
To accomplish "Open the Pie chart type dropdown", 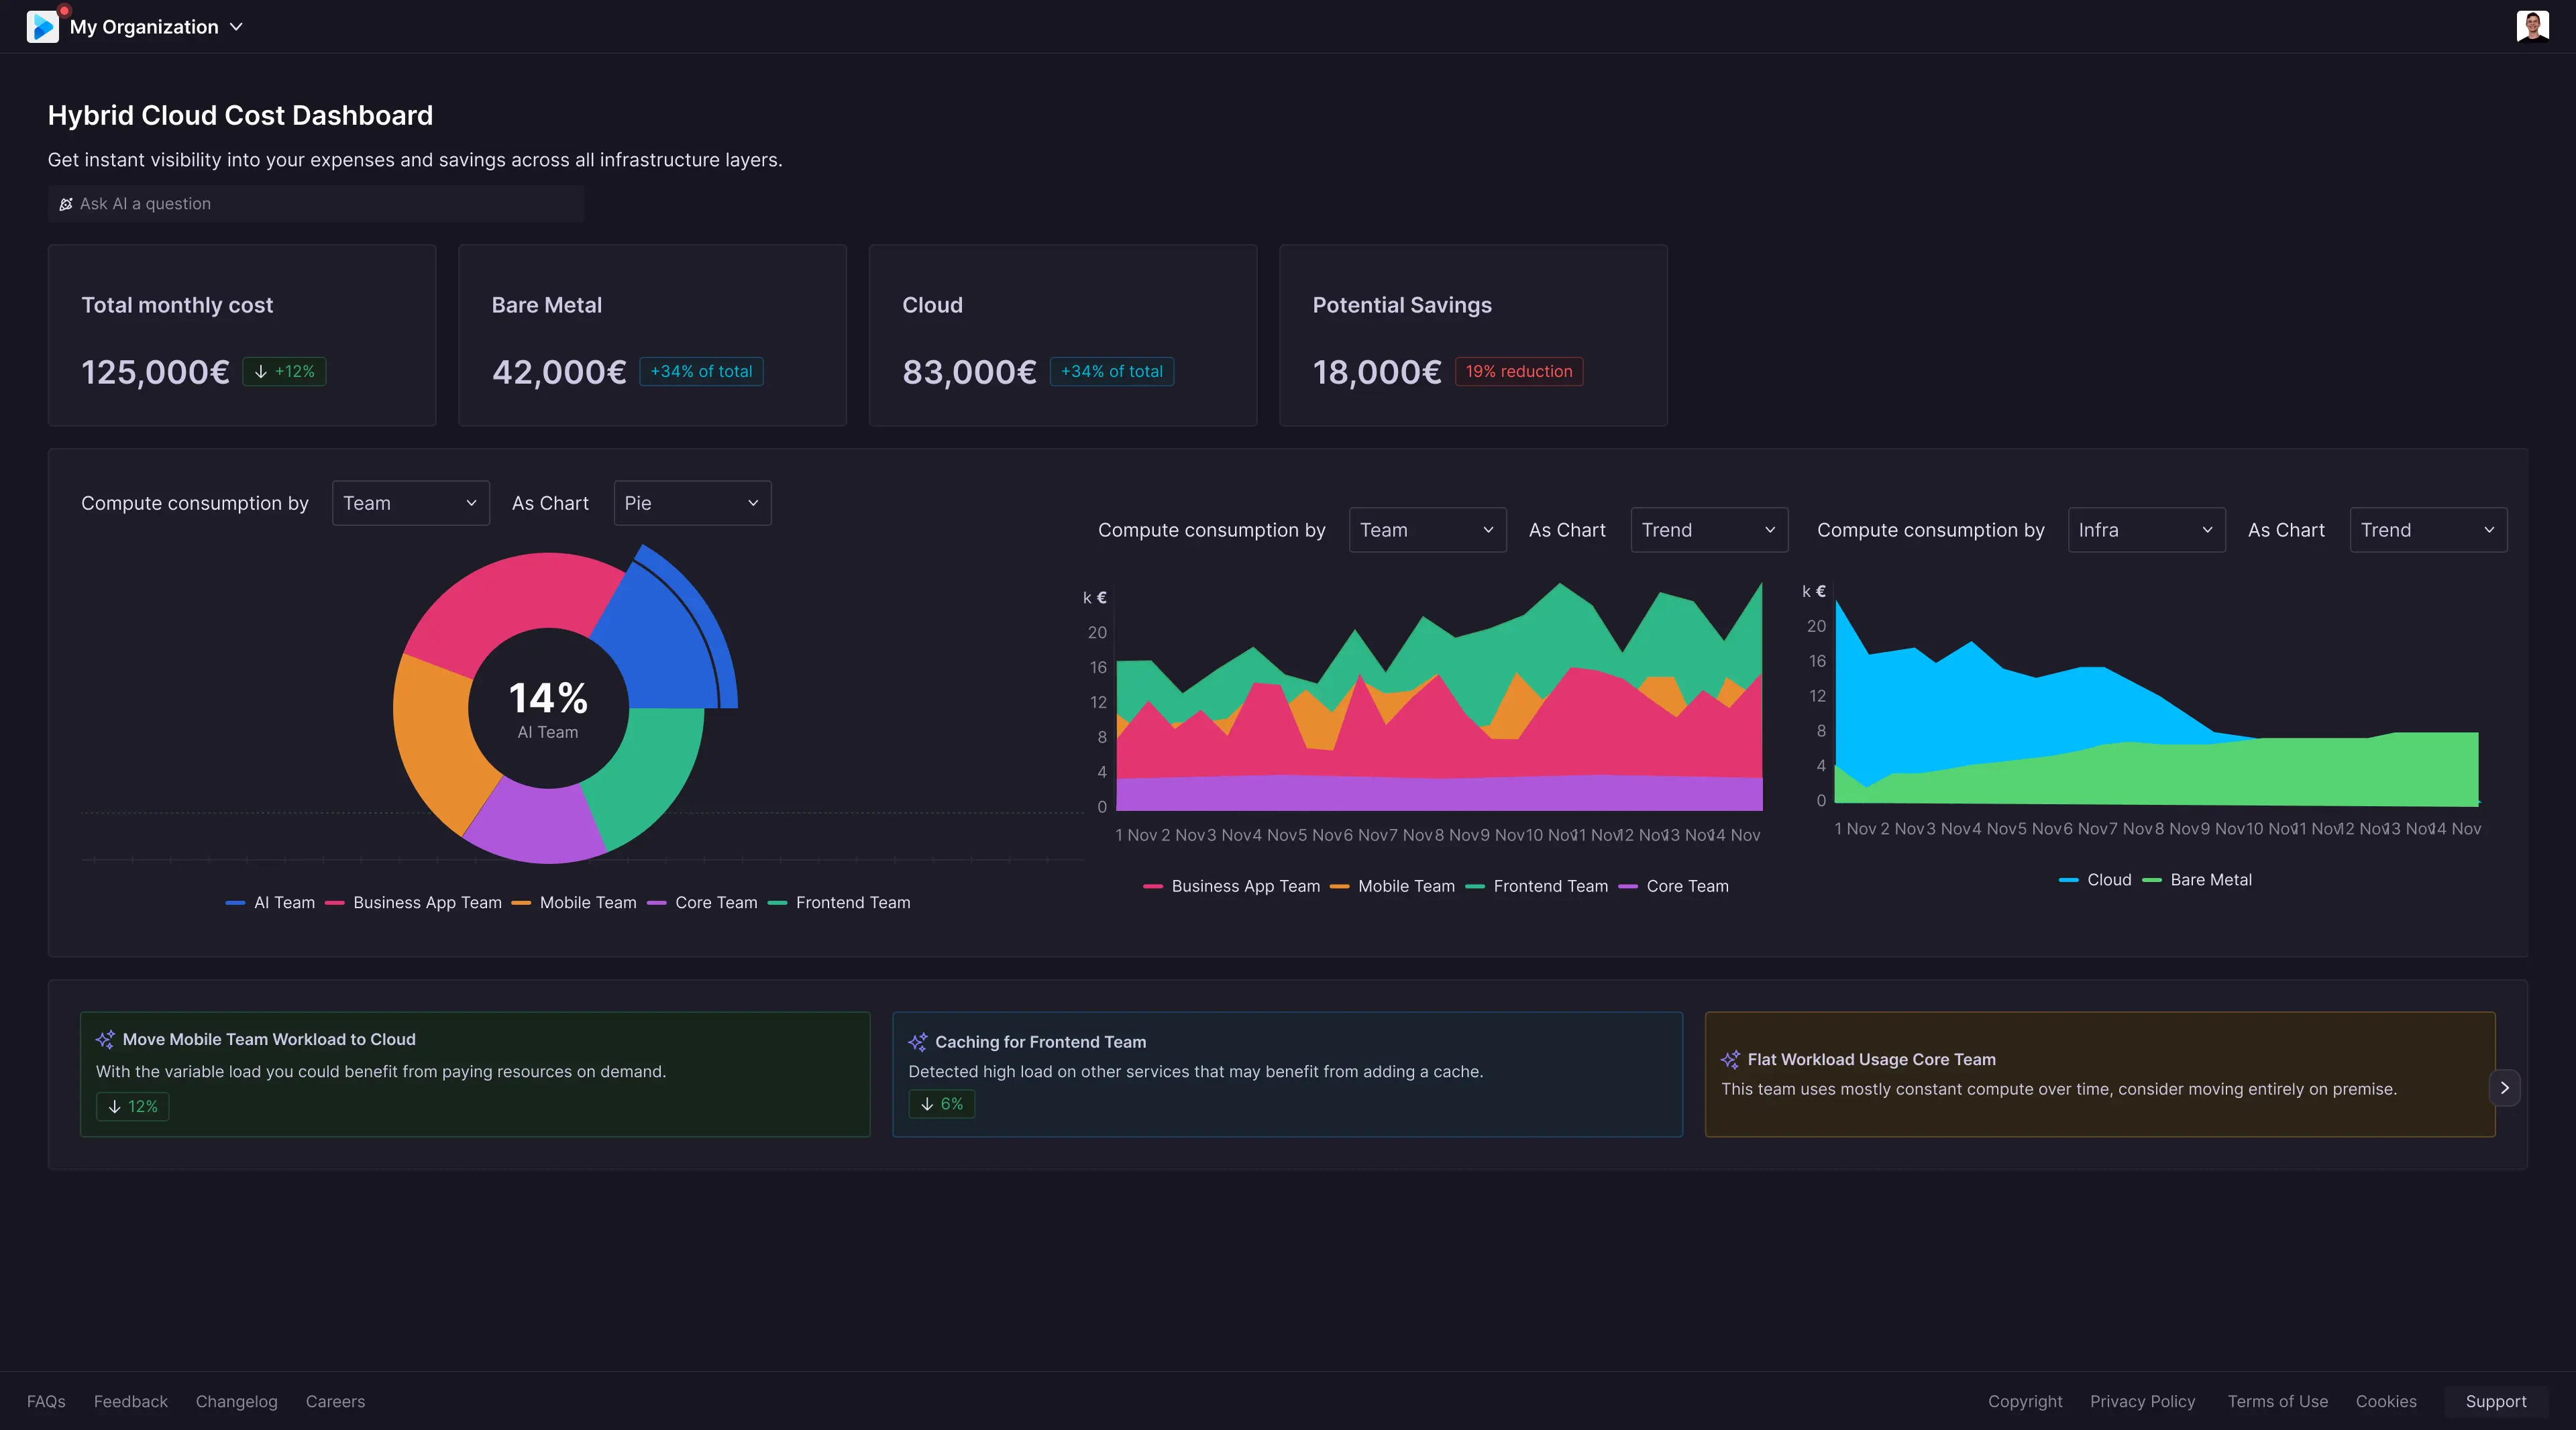I will [692, 503].
